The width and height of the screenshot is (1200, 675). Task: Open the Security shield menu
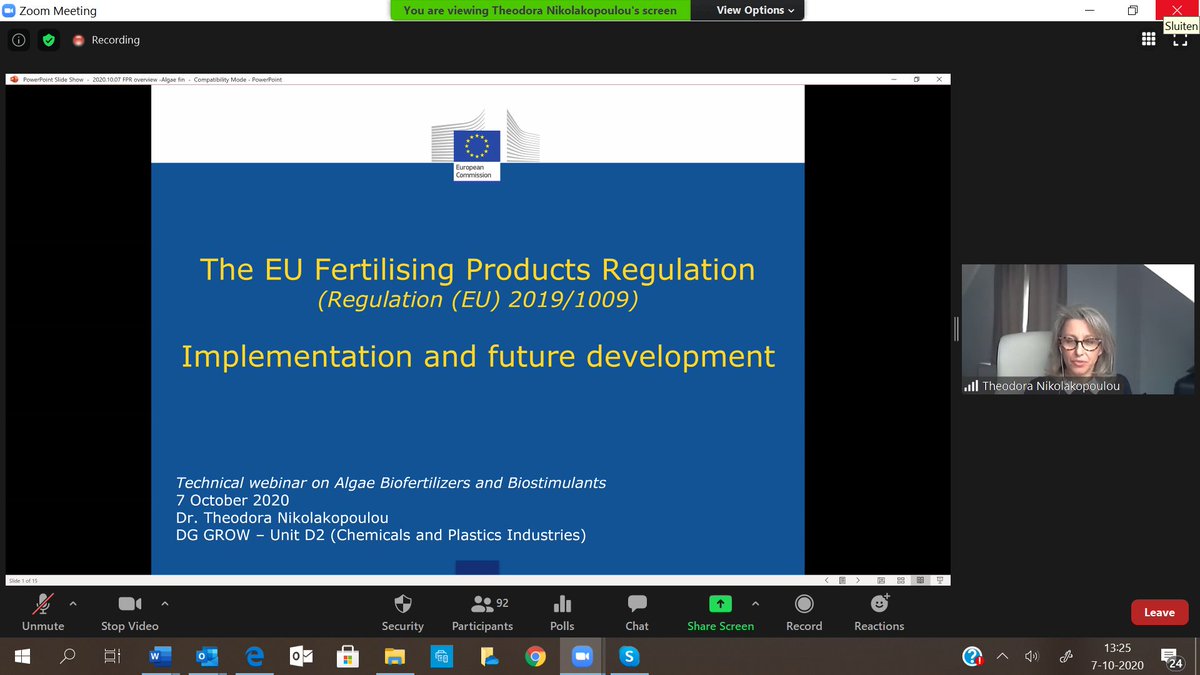403,612
